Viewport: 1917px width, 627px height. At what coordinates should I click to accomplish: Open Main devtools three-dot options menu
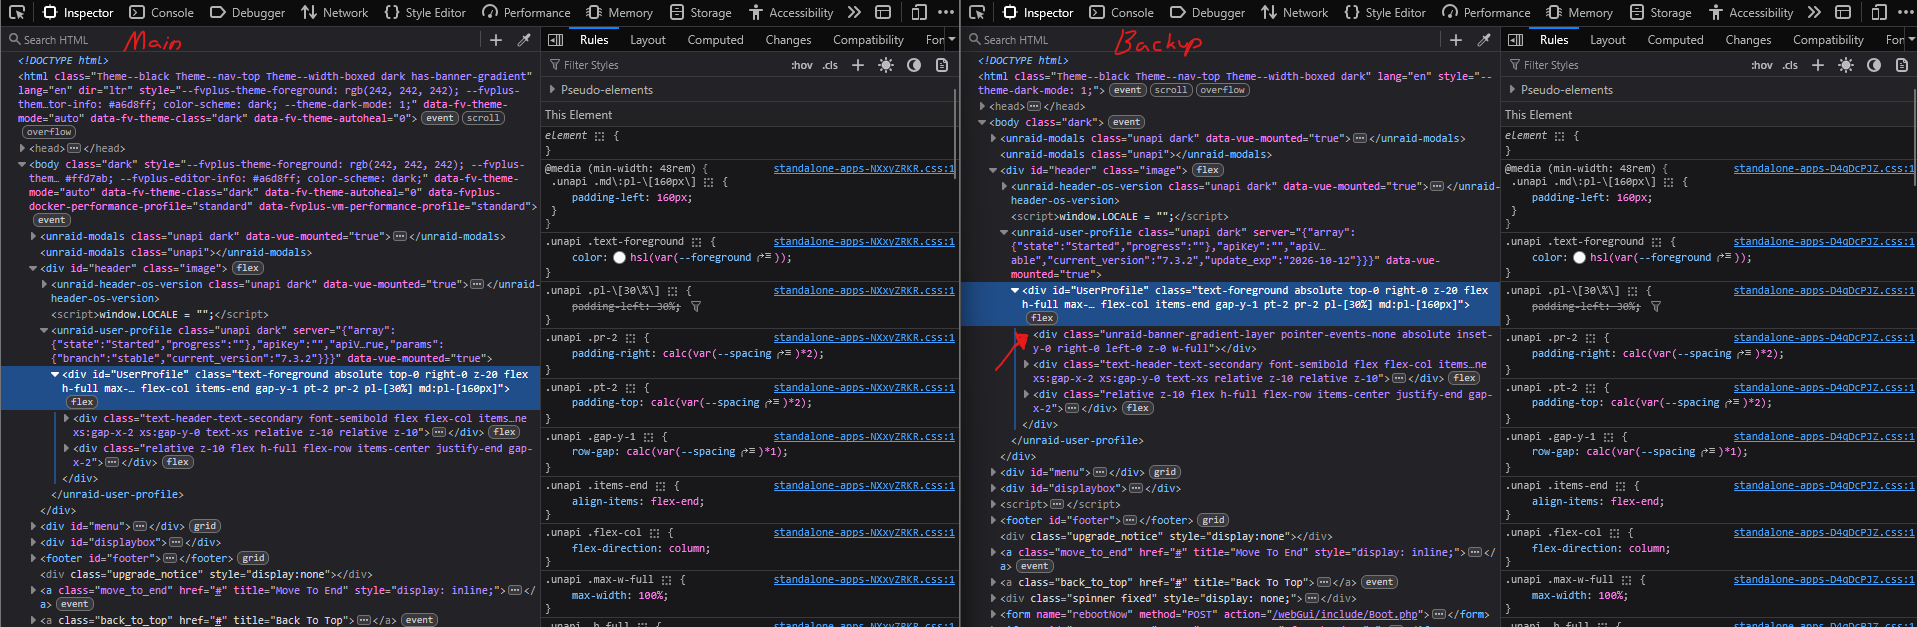[946, 13]
